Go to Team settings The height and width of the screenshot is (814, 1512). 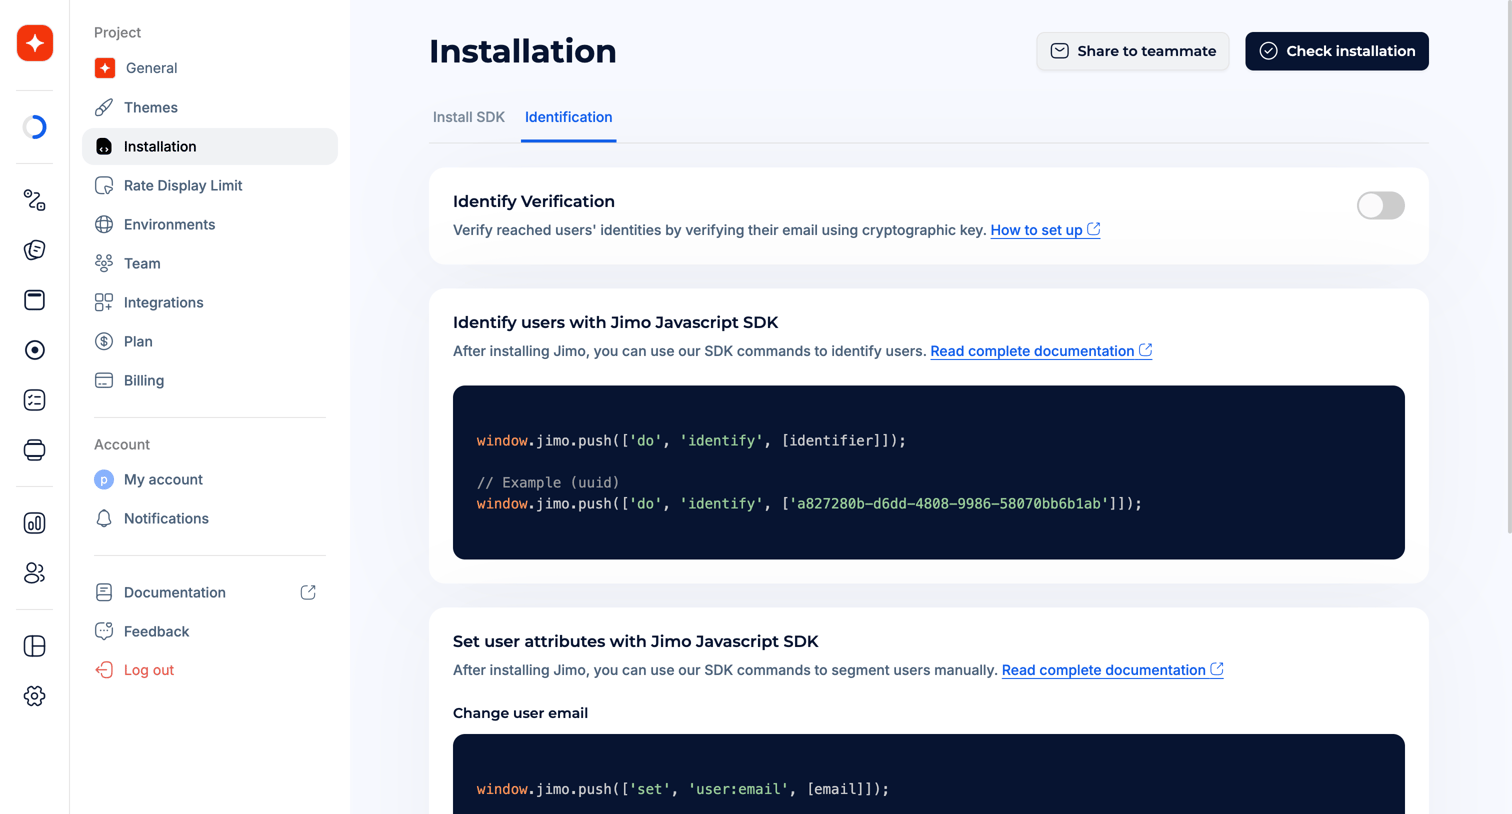pos(210,263)
